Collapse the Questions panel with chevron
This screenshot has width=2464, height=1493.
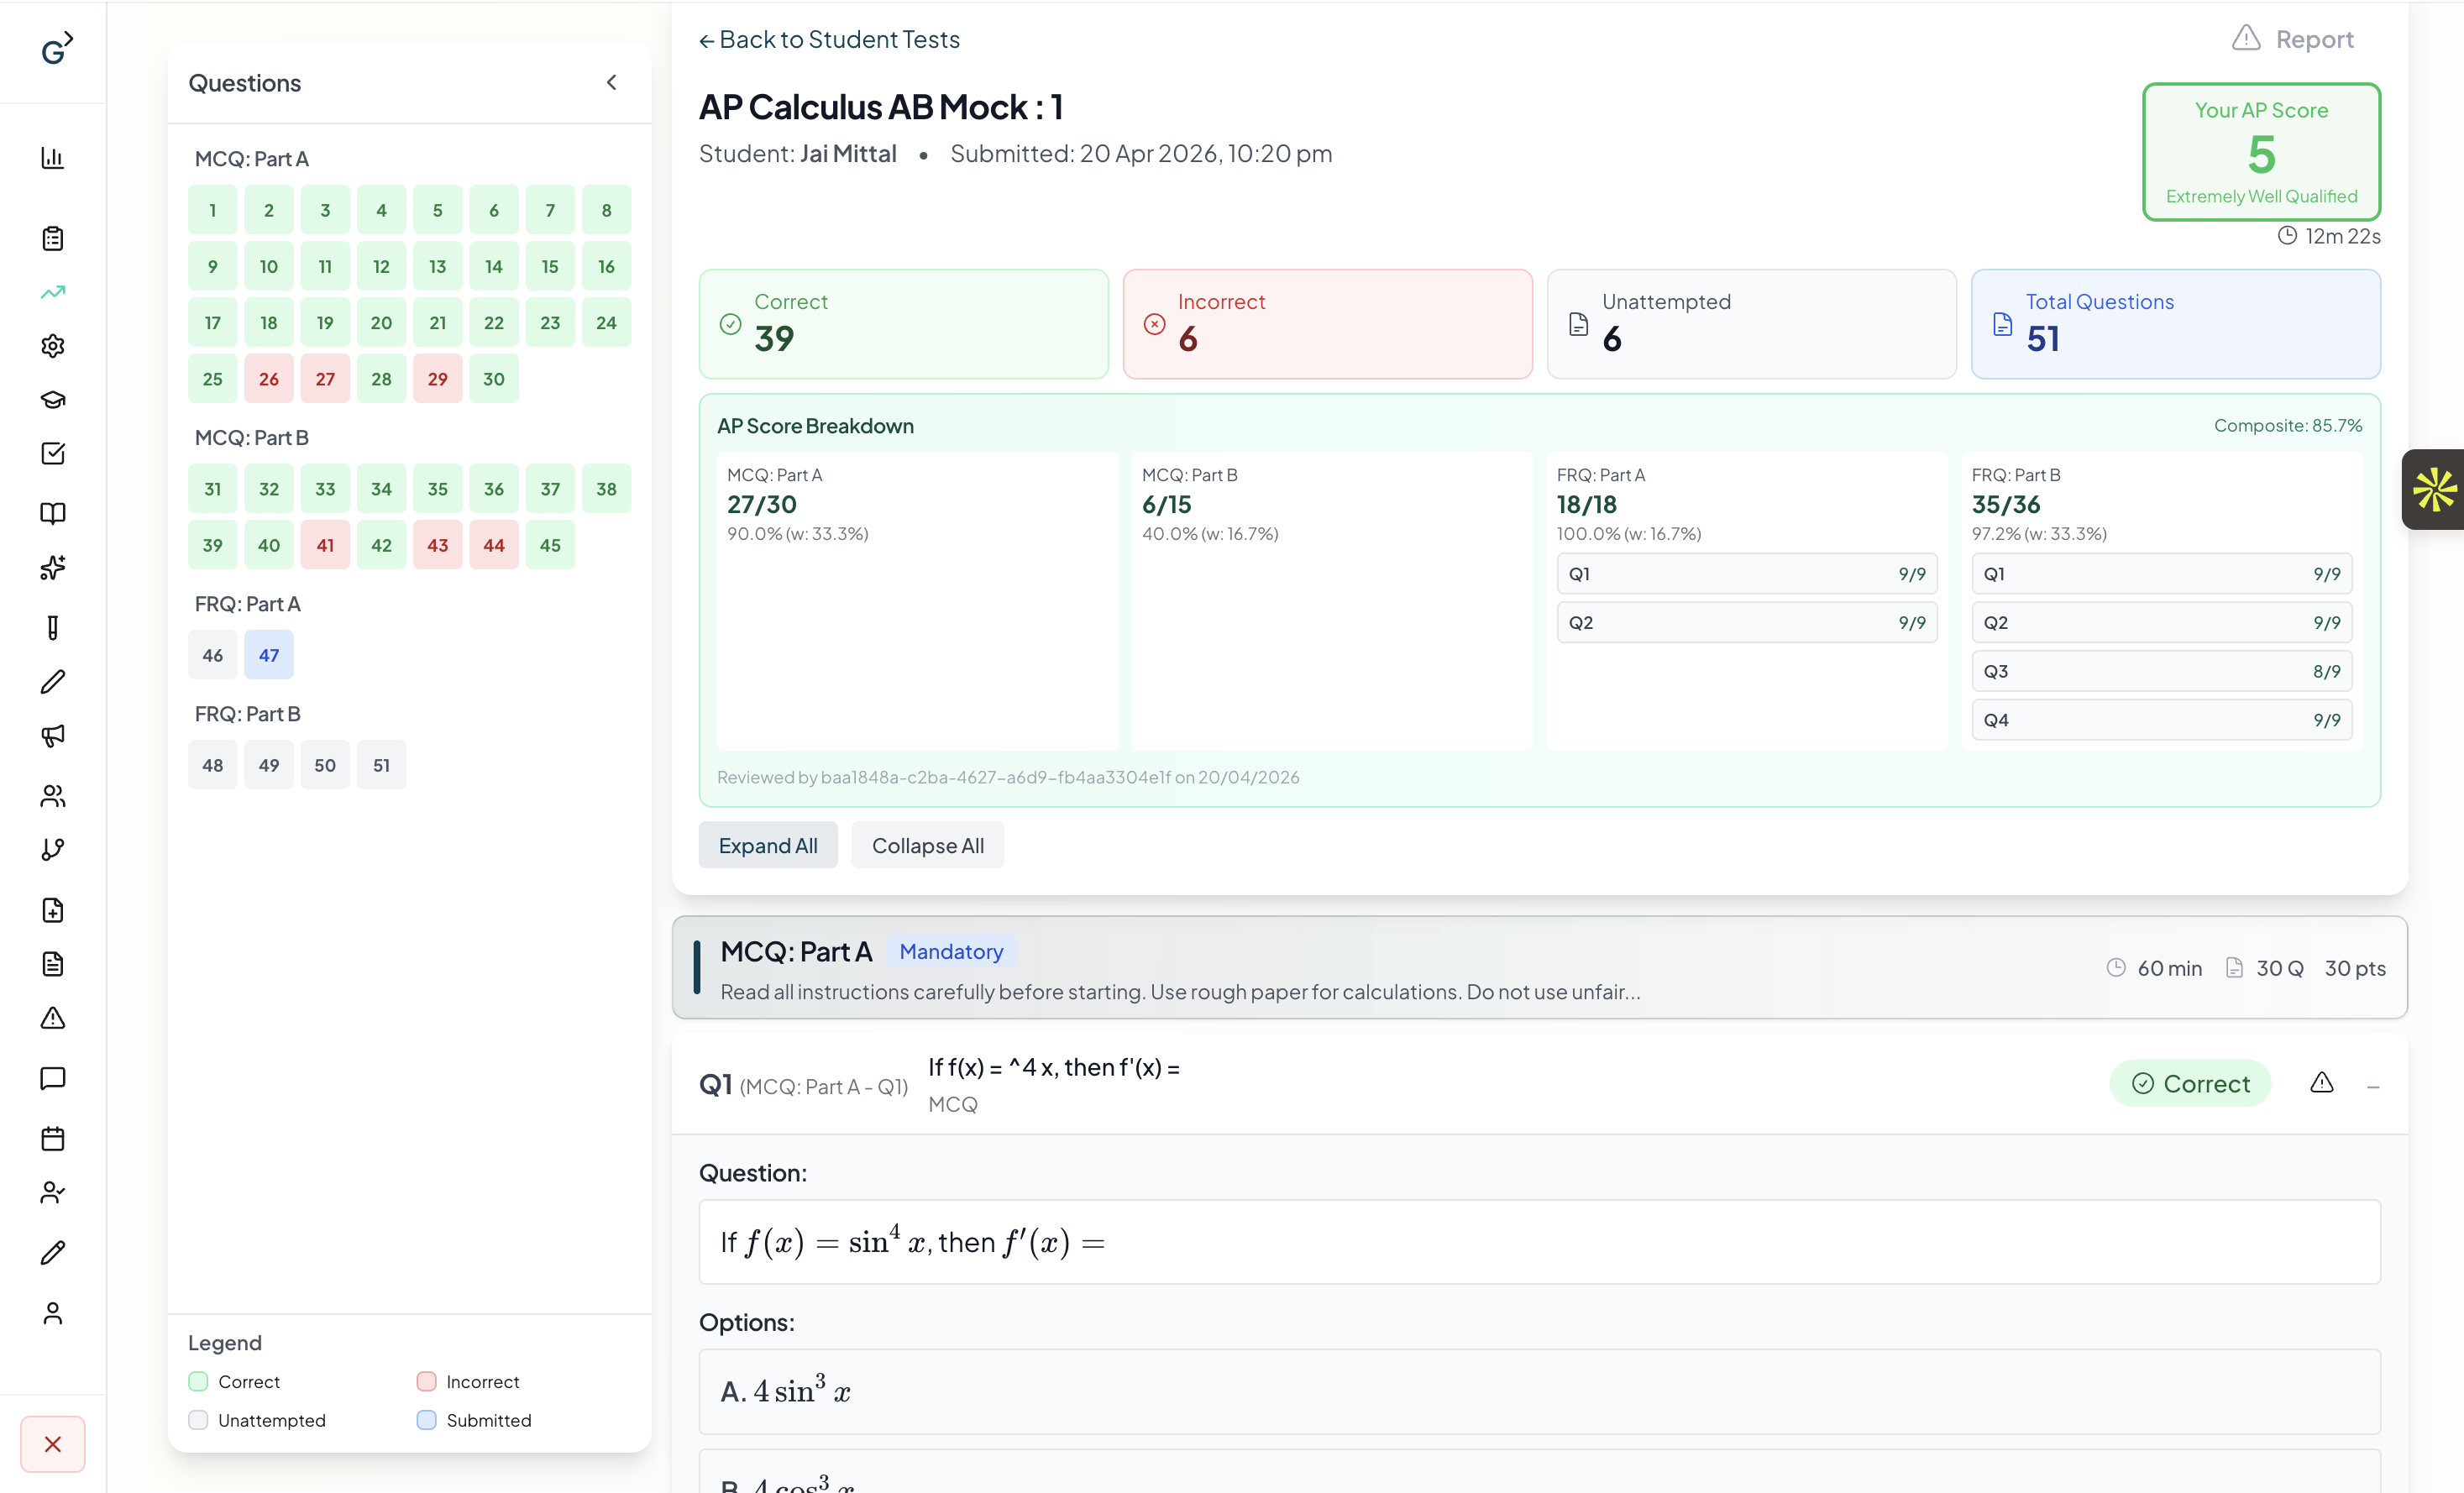(x=612, y=83)
